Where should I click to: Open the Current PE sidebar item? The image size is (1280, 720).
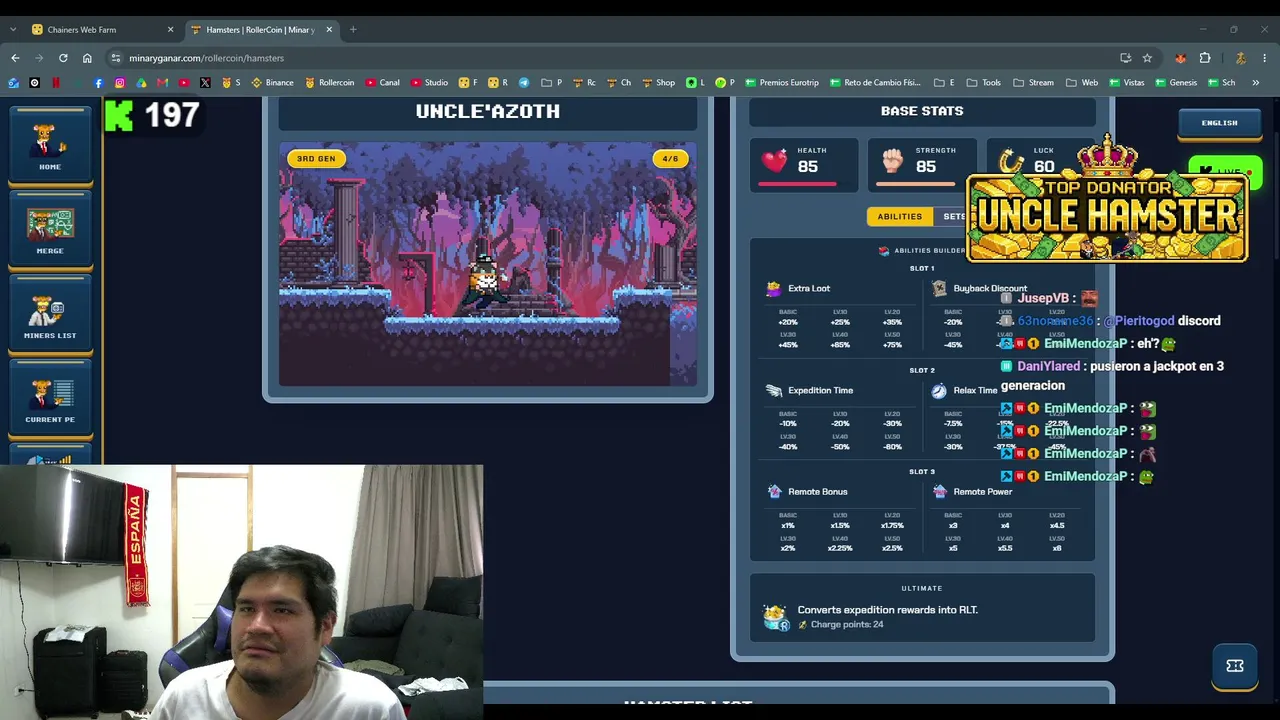[x=50, y=399]
